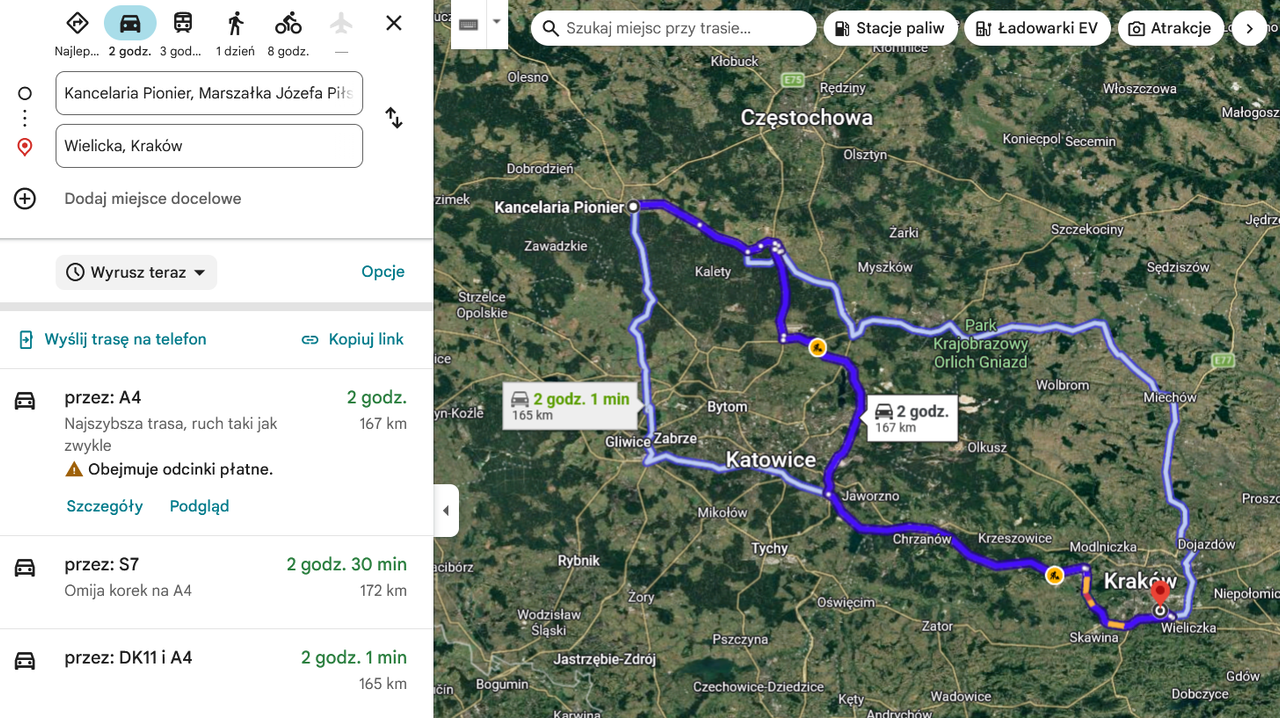
Task: Choose the walking travel mode
Action: pyautogui.click(x=235, y=23)
